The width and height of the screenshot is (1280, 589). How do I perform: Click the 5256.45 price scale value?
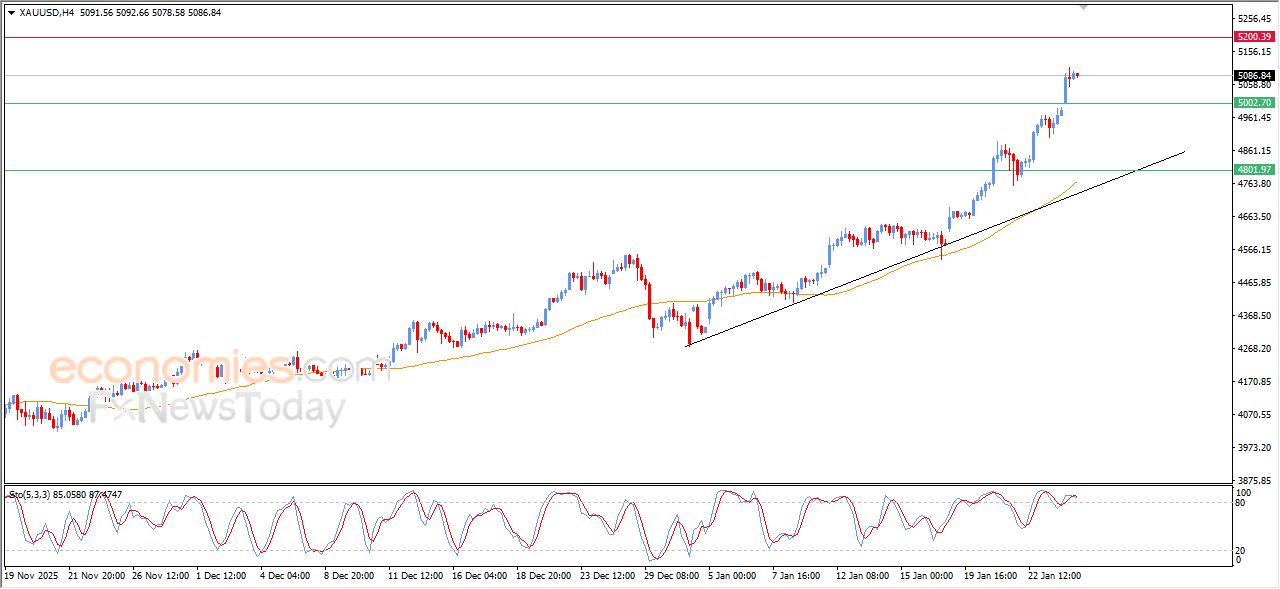pyautogui.click(x=1254, y=18)
